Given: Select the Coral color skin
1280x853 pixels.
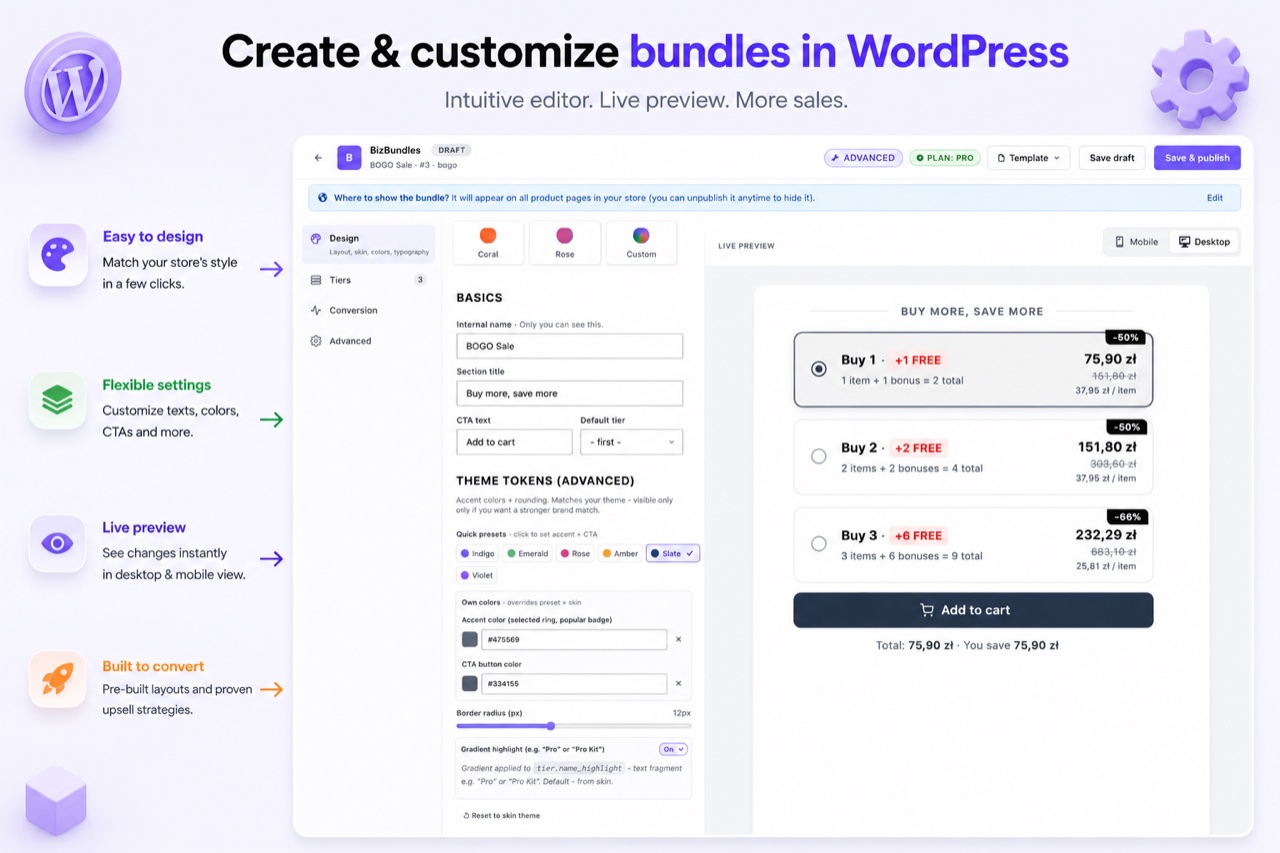Looking at the screenshot, I should pyautogui.click(x=488, y=243).
